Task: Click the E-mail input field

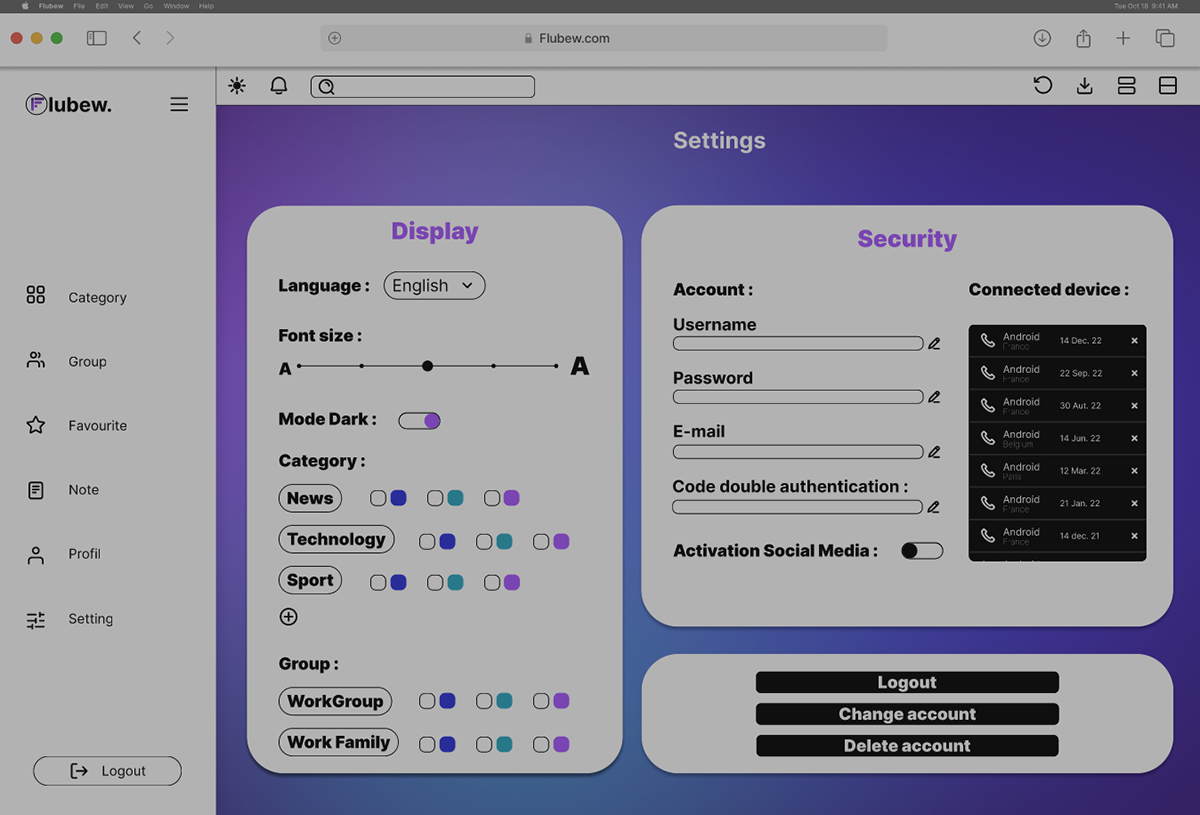Action: pyautogui.click(x=798, y=452)
